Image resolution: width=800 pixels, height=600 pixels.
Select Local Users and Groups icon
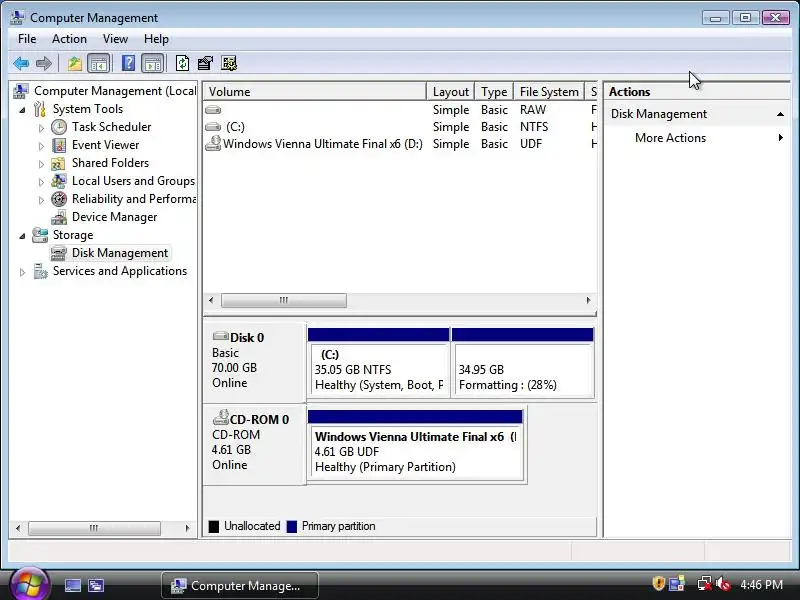(59, 181)
